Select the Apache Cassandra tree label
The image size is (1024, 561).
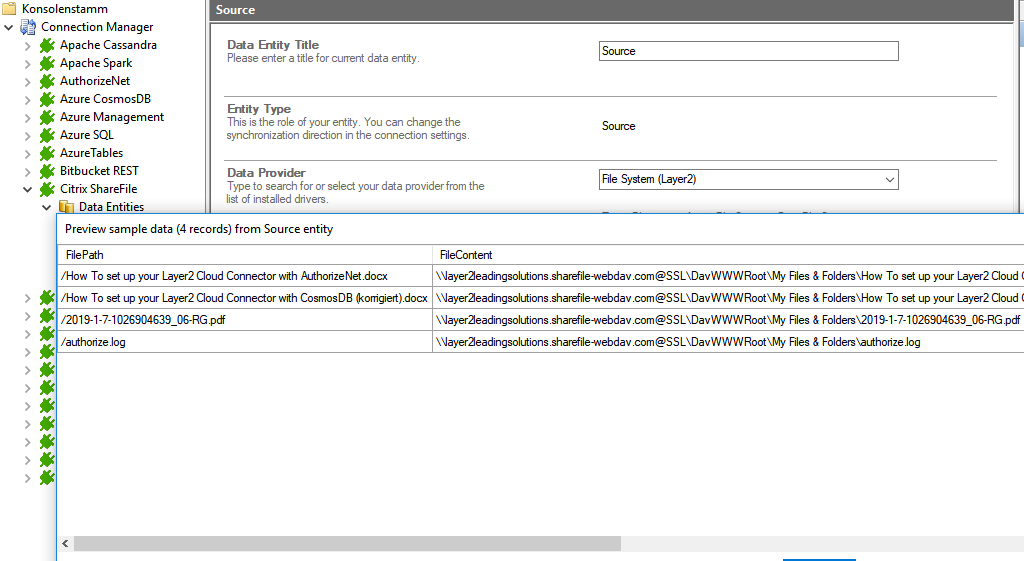pyautogui.click(x=108, y=45)
